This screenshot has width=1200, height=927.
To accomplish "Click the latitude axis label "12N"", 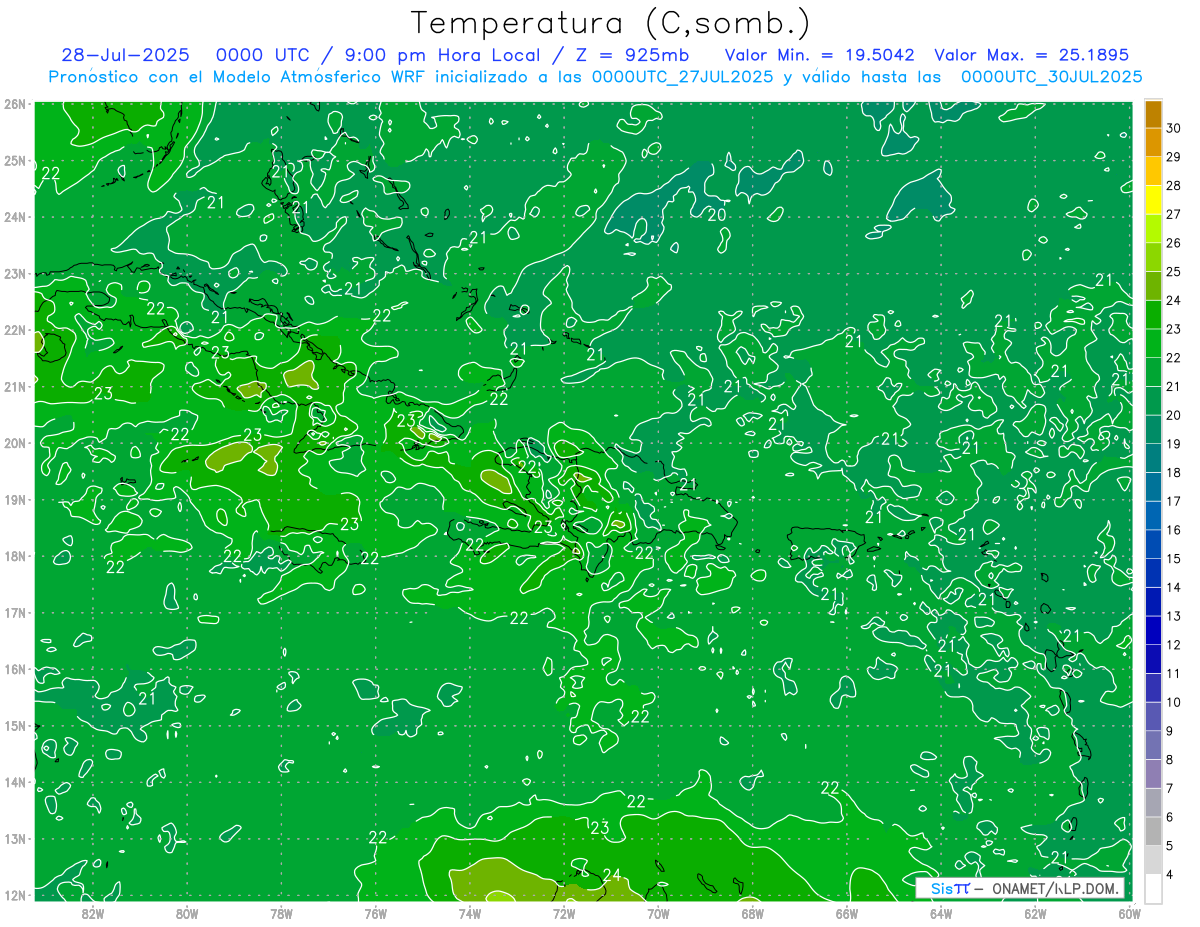I will coord(15,895).
